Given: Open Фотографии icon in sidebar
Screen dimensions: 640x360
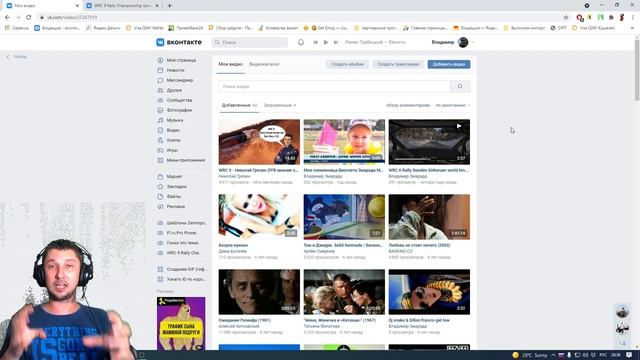Looking at the screenshot, I should click(160, 110).
